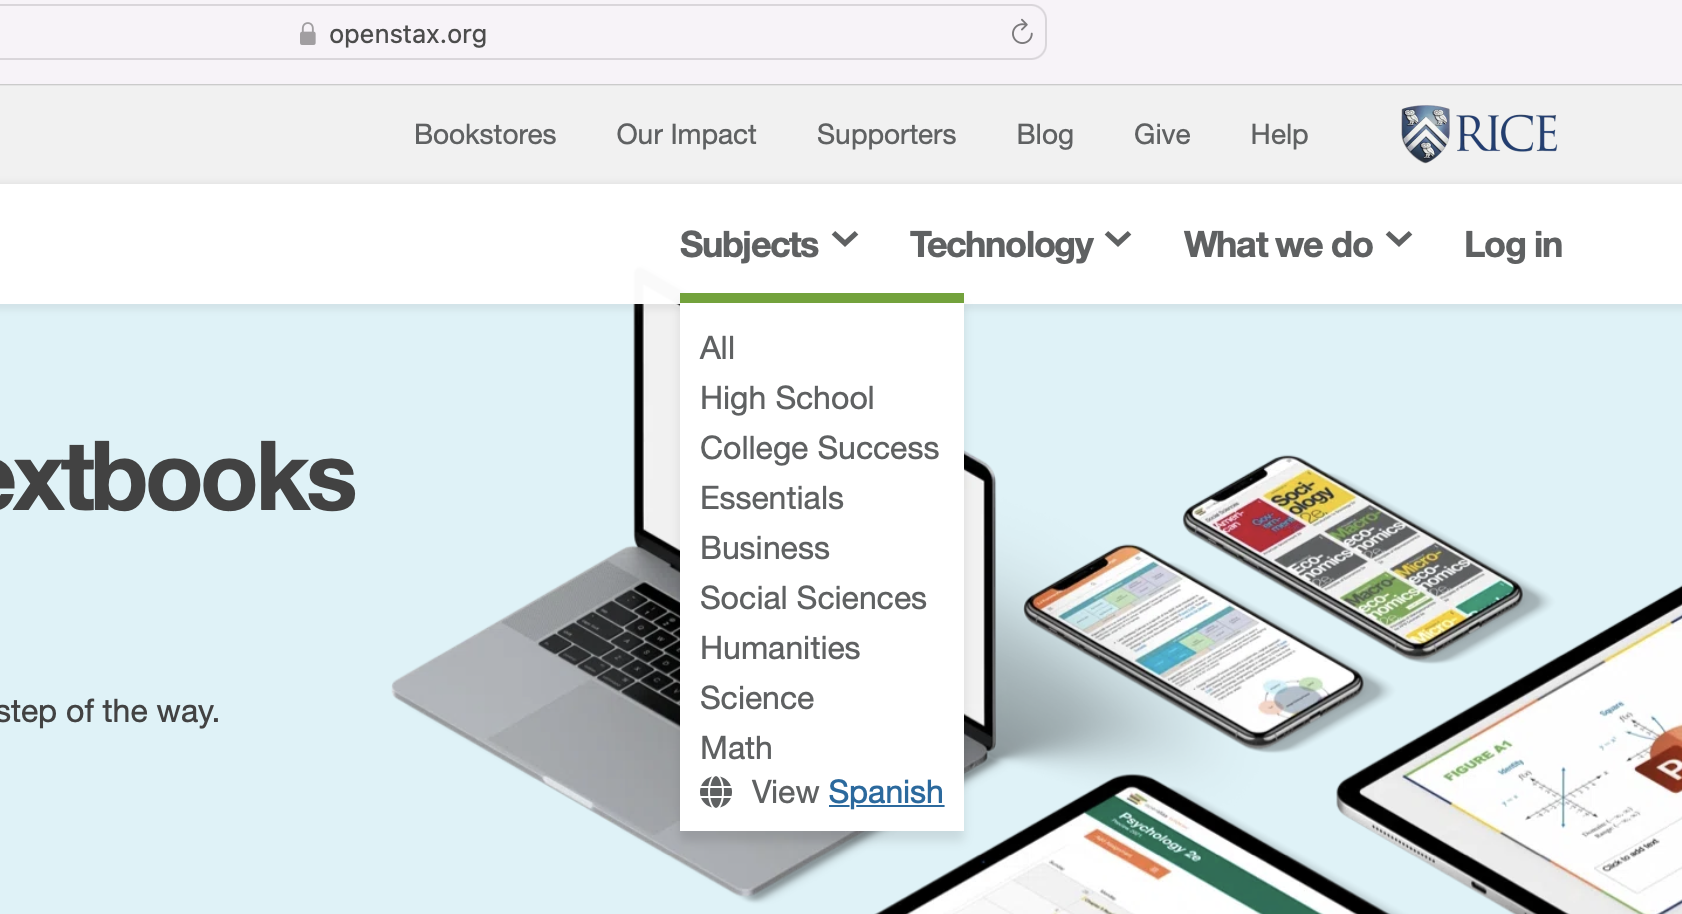Follow the Spanish language link
1682x914 pixels.
[885, 792]
